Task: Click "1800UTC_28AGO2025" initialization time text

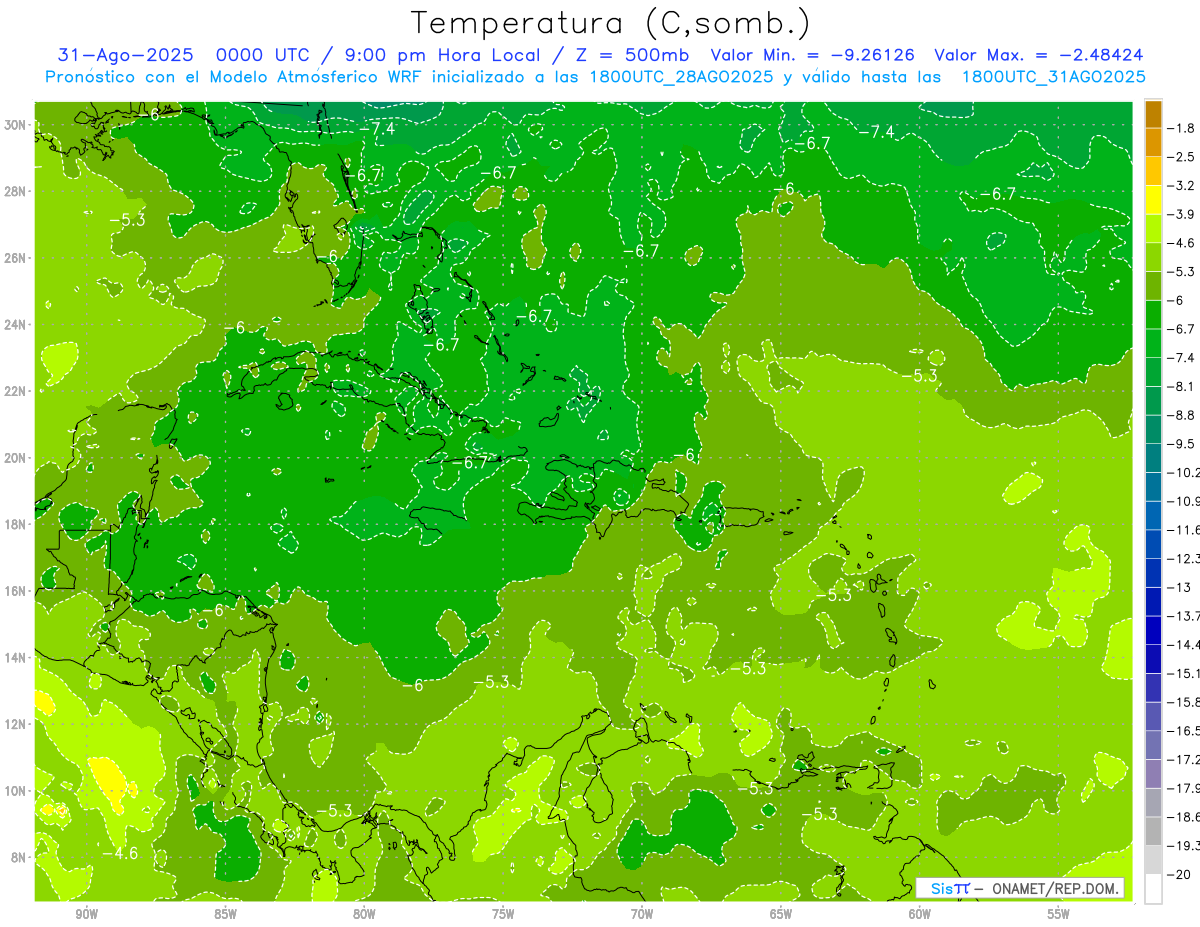Action: [680, 77]
